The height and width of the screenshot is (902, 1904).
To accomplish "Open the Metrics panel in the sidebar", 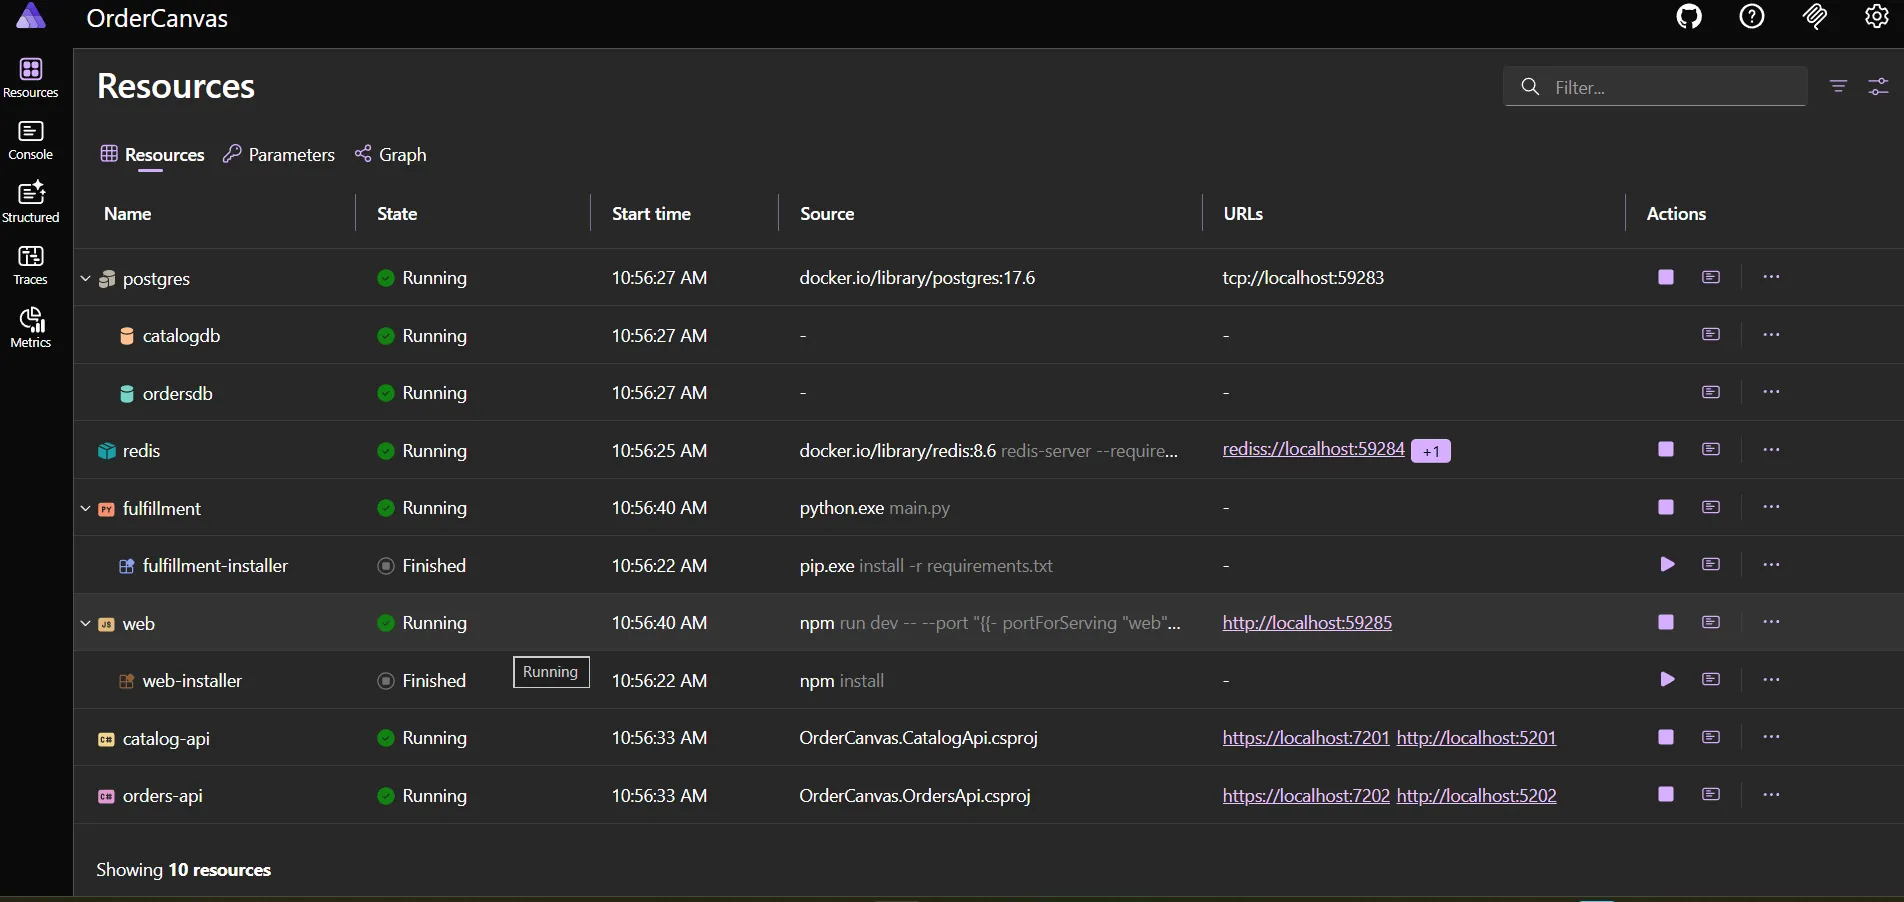I will click(31, 327).
